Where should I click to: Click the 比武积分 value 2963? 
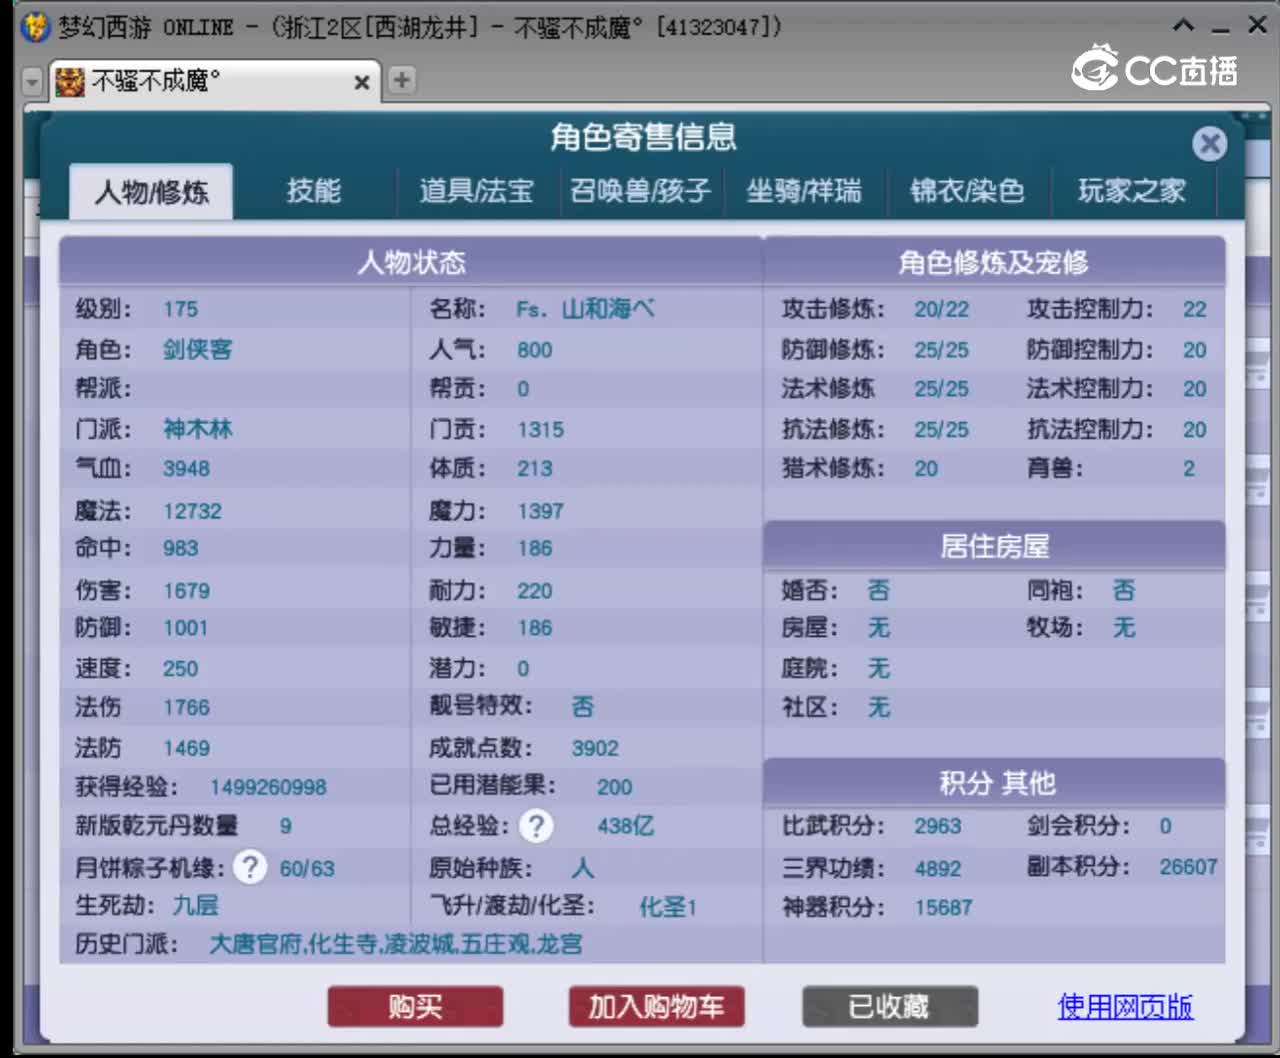coord(937,826)
